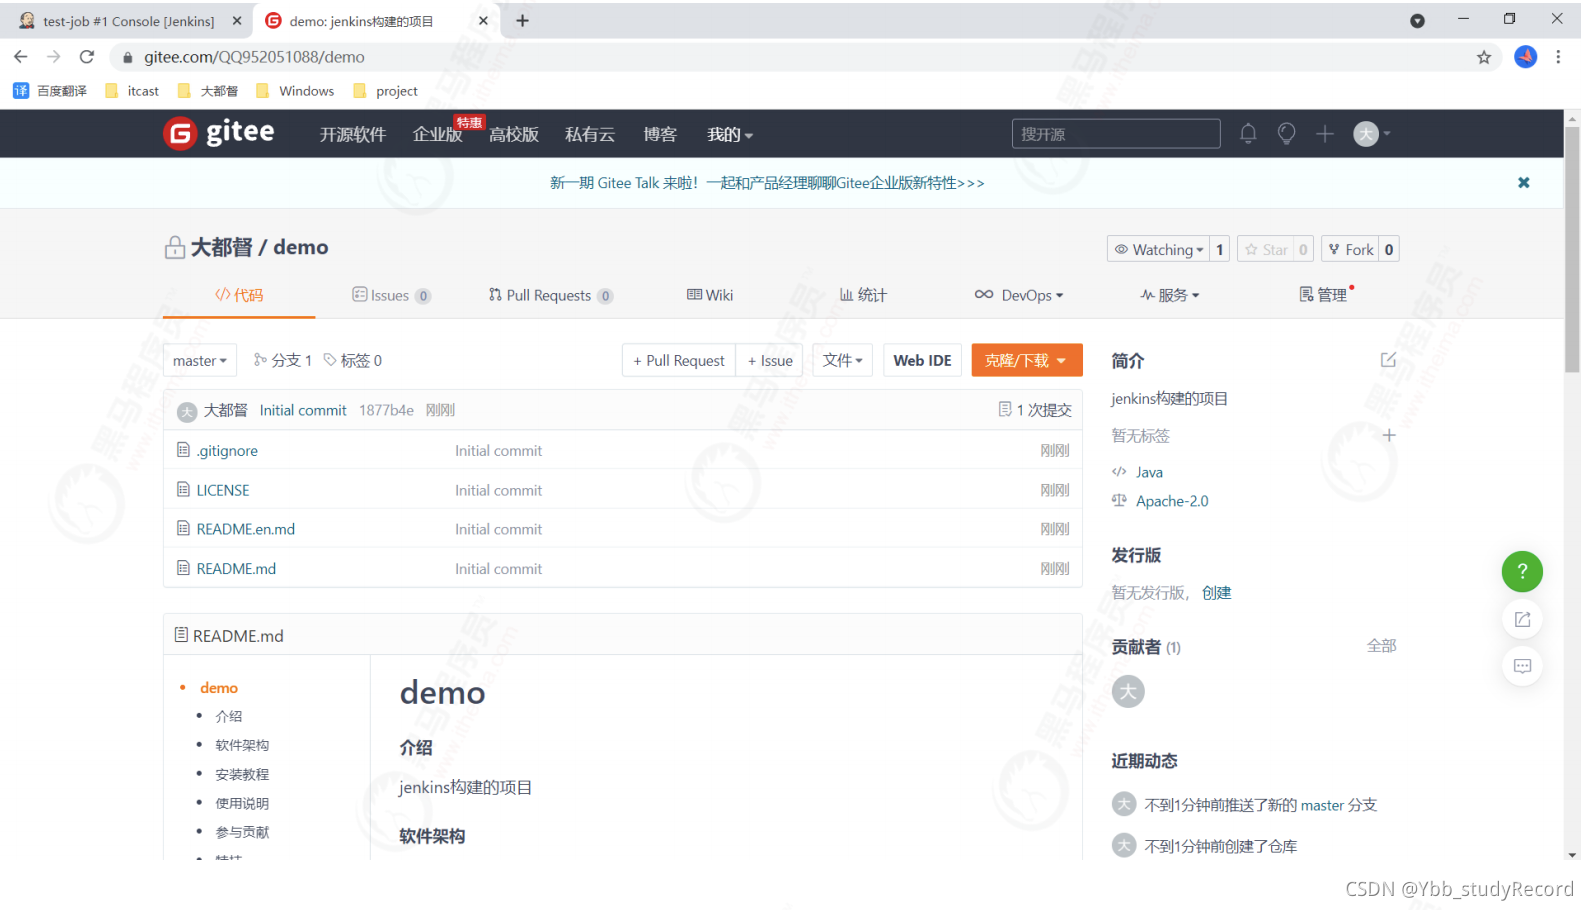Click the floating feedback chat icon
The width and height of the screenshot is (1588, 910).
pyautogui.click(x=1522, y=666)
